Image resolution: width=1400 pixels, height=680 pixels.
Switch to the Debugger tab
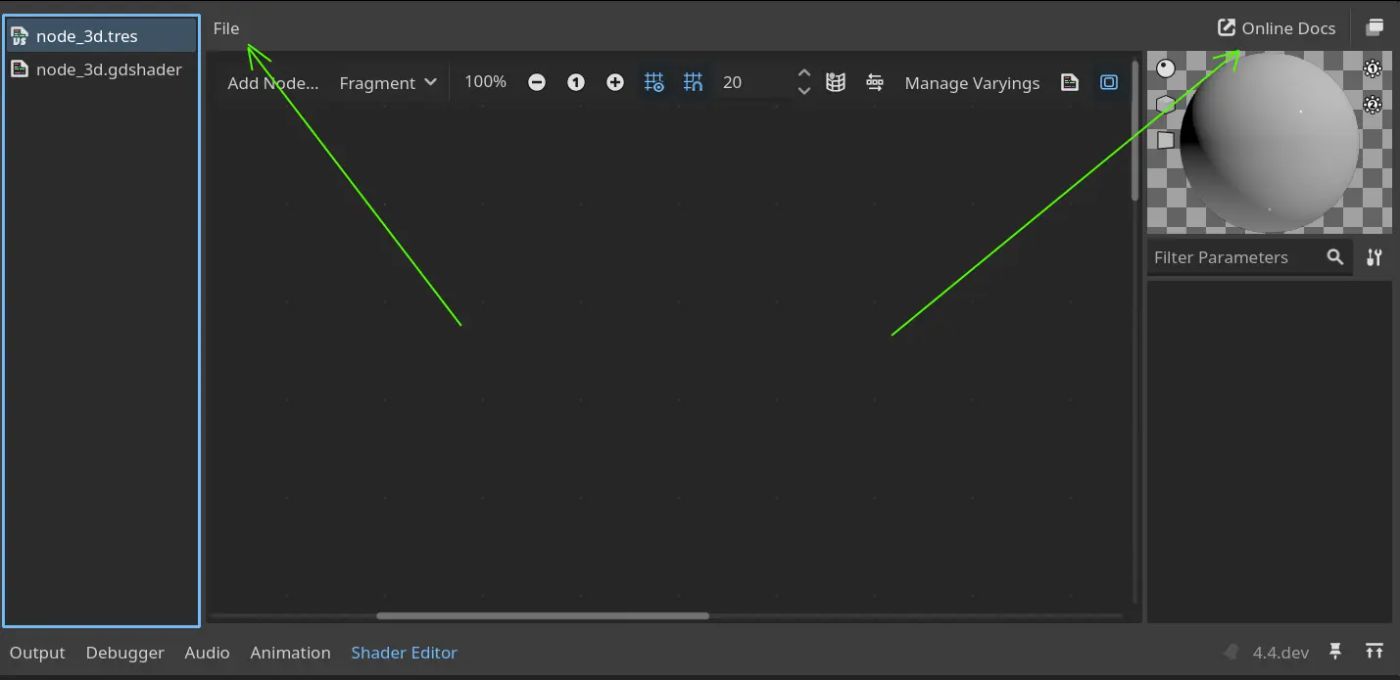click(x=125, y=652)
